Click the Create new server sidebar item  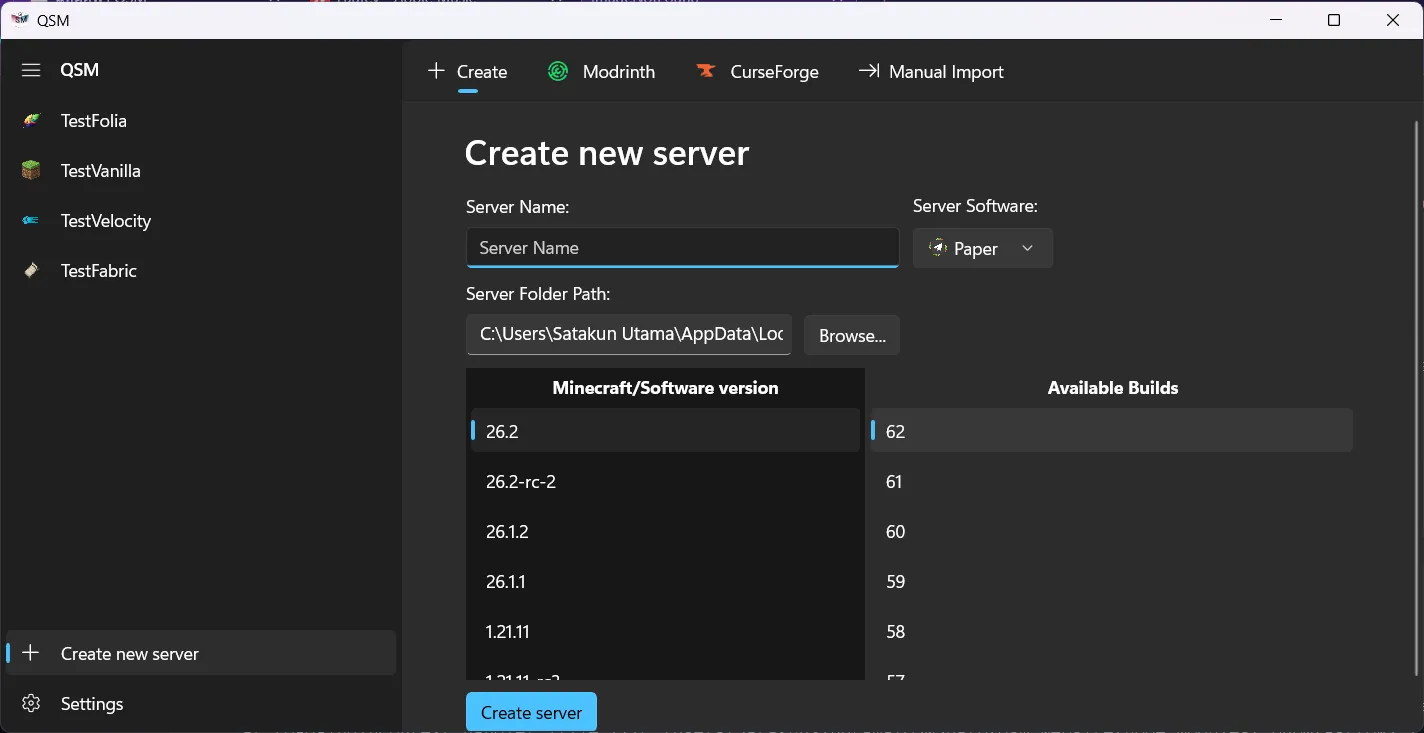(201, 653)
